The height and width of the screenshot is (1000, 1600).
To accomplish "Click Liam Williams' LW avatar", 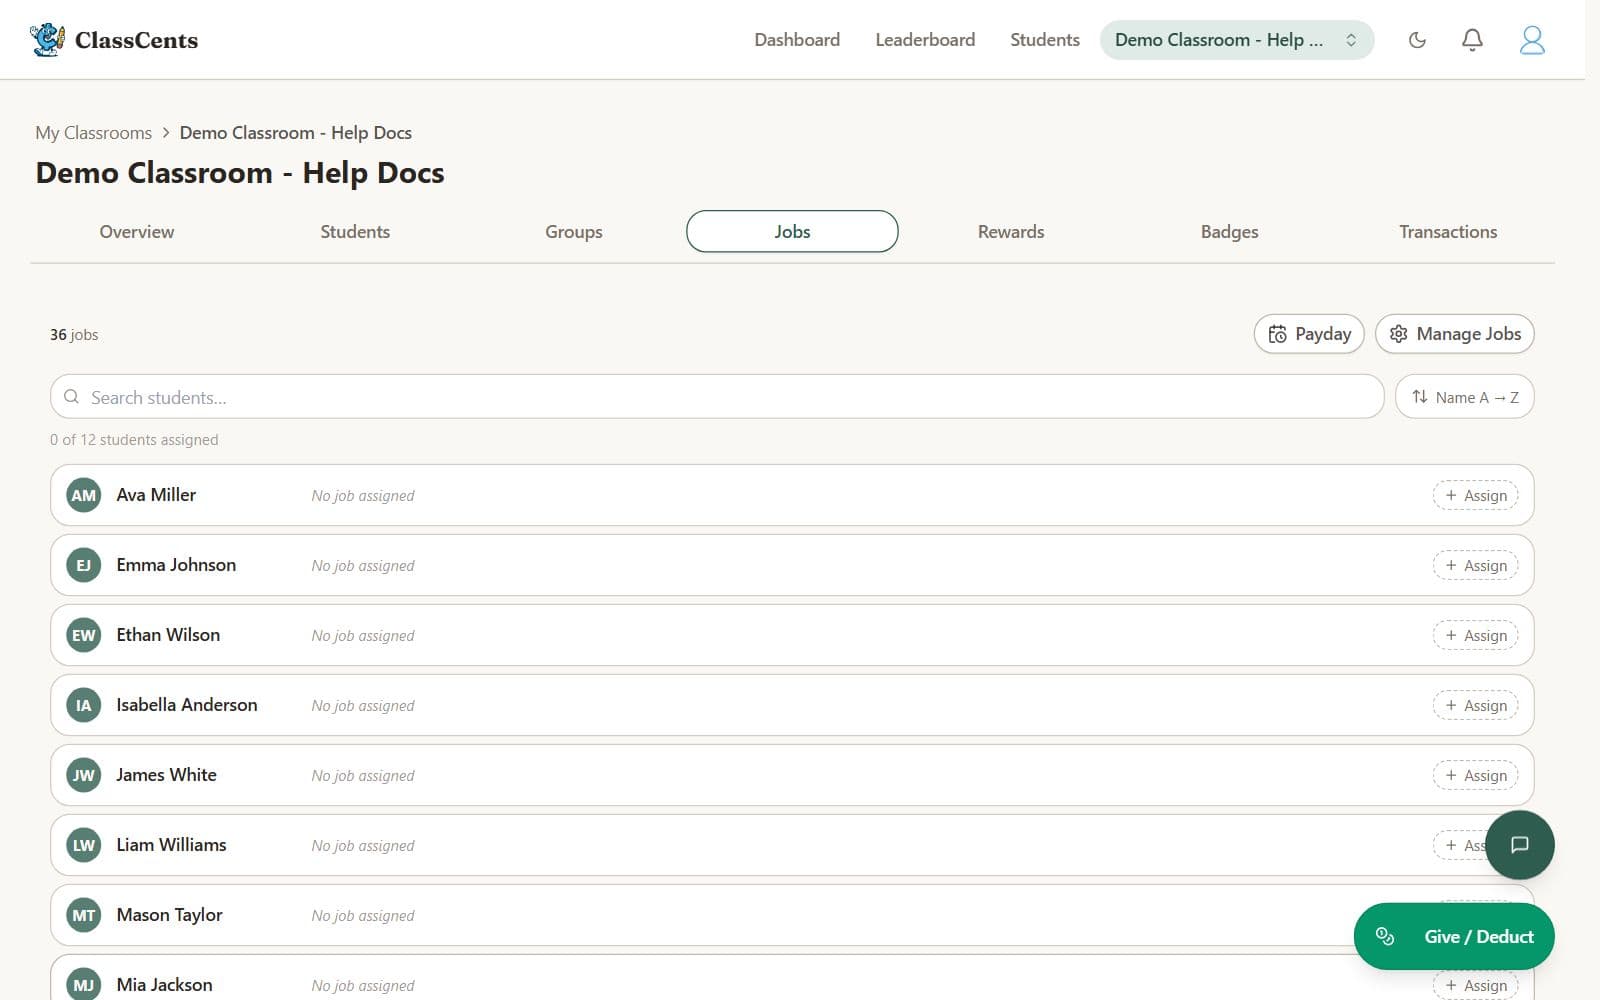I will [x=84, y=845].
